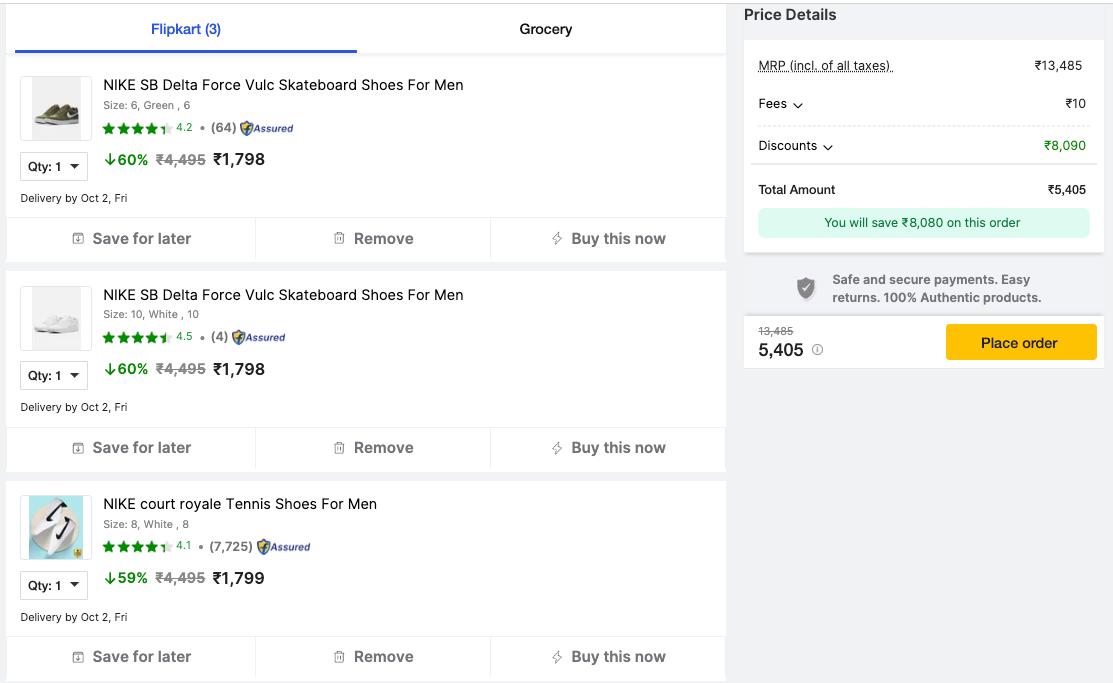
Task: Open the green Size 6 product title
Action: click(x=283, y=85)
